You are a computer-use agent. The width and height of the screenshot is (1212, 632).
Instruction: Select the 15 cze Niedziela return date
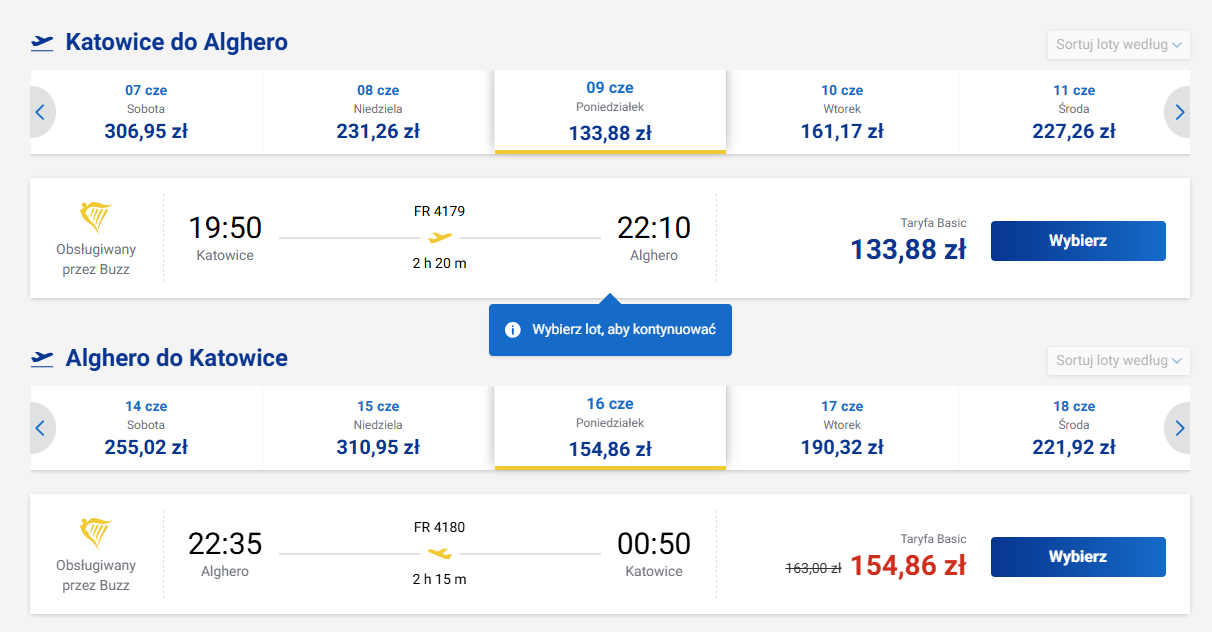[378, 427]
